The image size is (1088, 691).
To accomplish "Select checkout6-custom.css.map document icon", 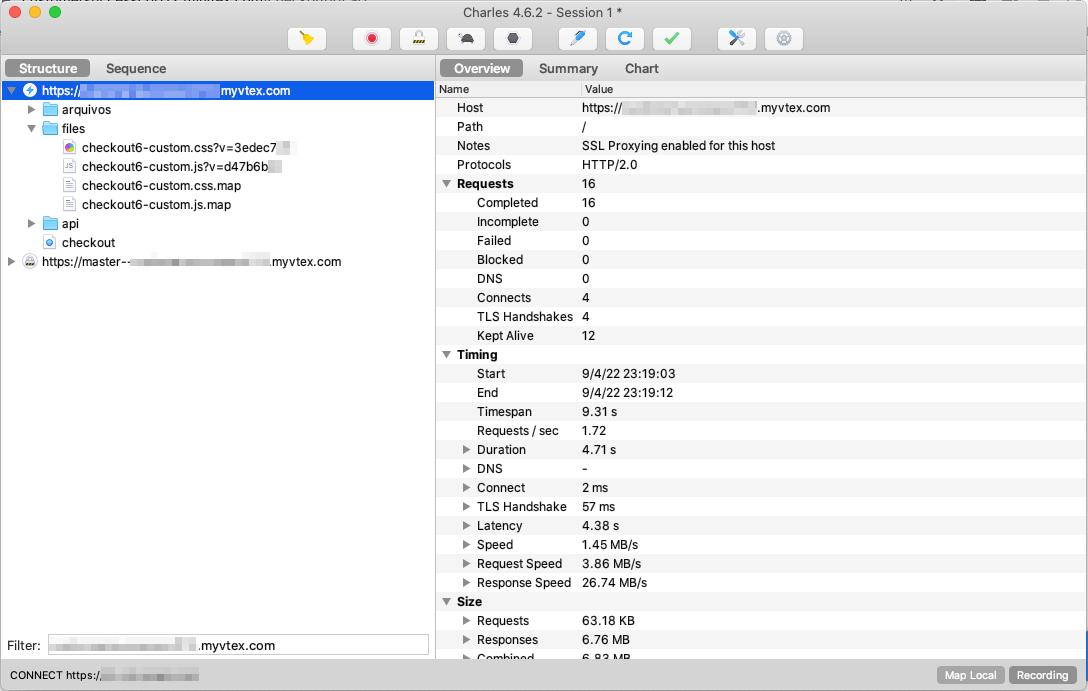I will click(x=69, y=185).
